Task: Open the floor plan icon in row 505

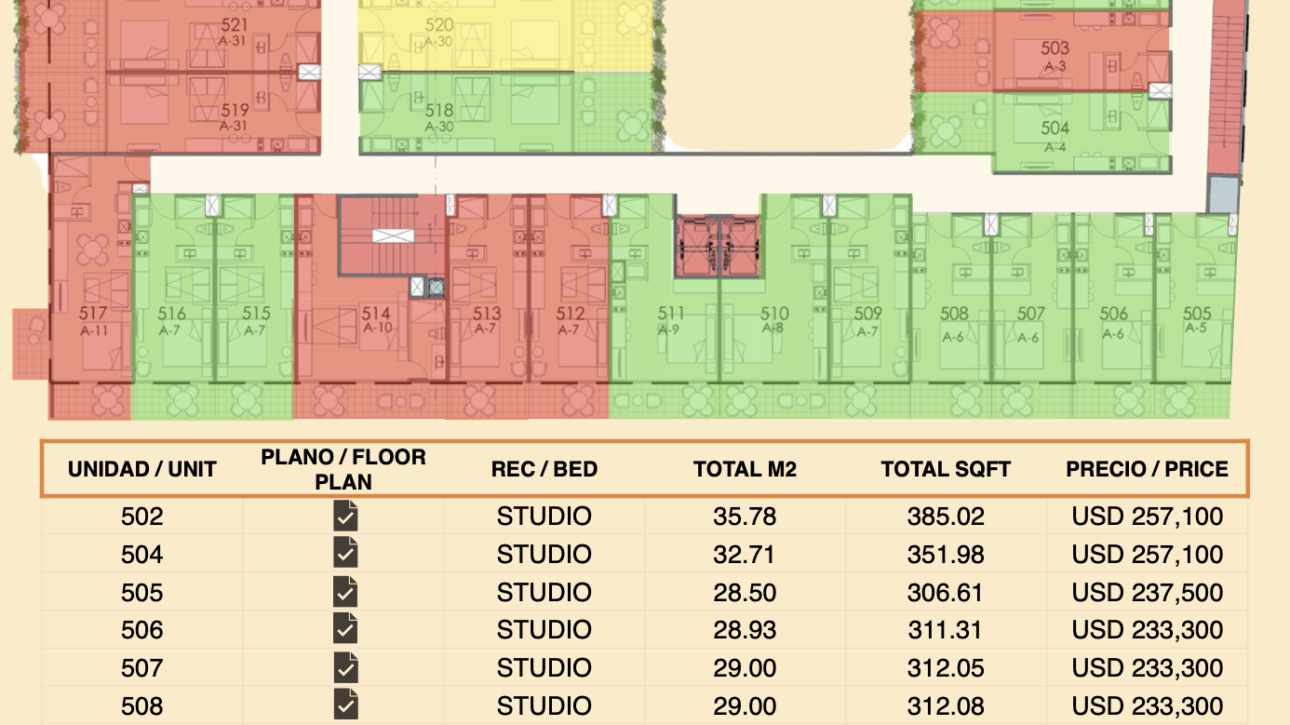Action: pos(345,592)
